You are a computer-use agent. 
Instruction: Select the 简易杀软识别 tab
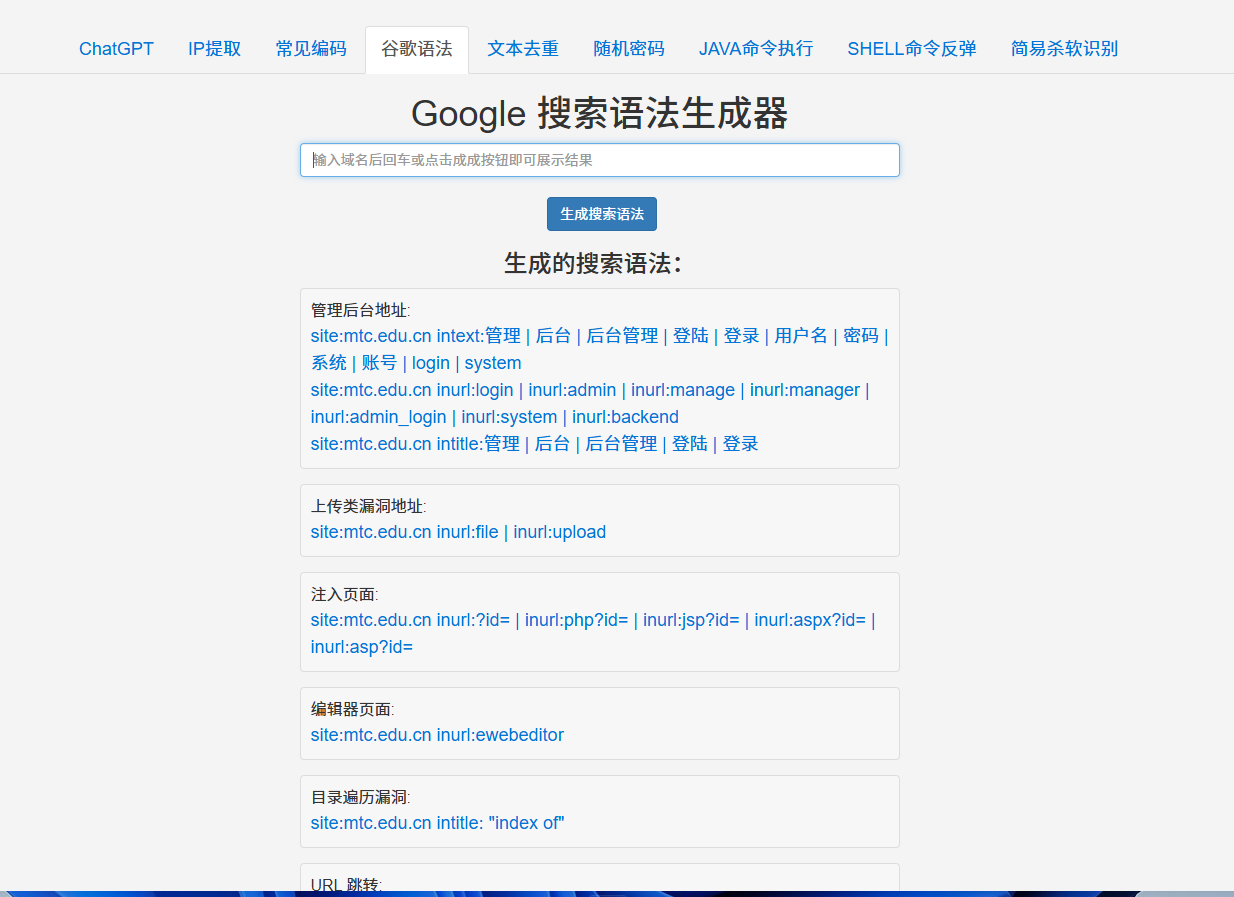(1064, 49)
